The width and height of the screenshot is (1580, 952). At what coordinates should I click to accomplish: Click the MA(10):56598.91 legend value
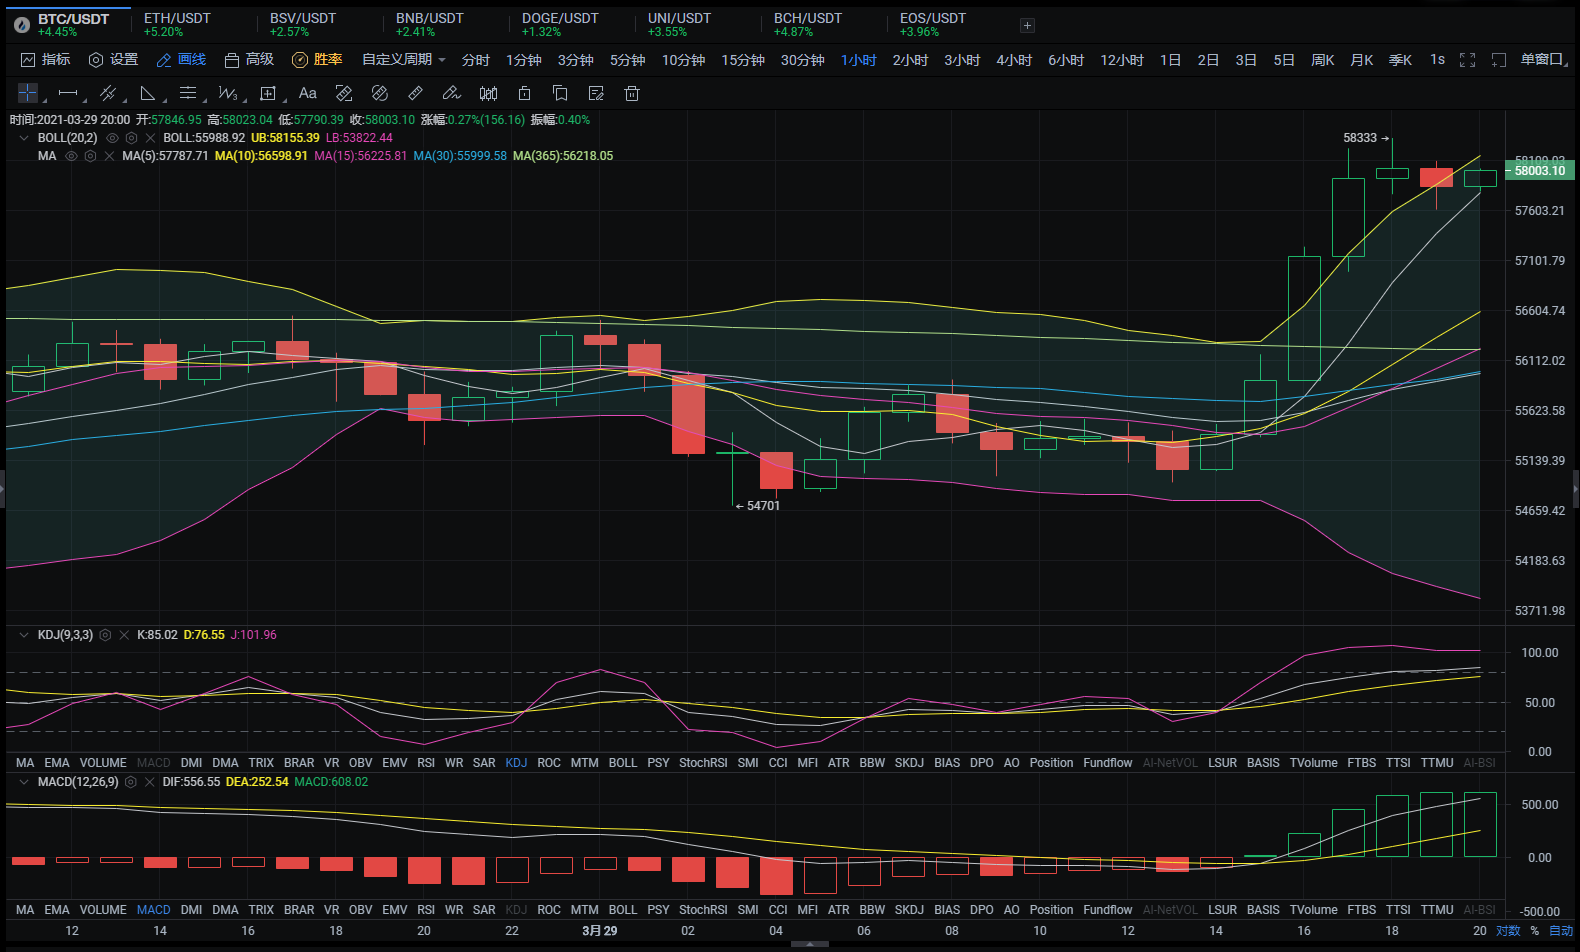coord(261,156)
